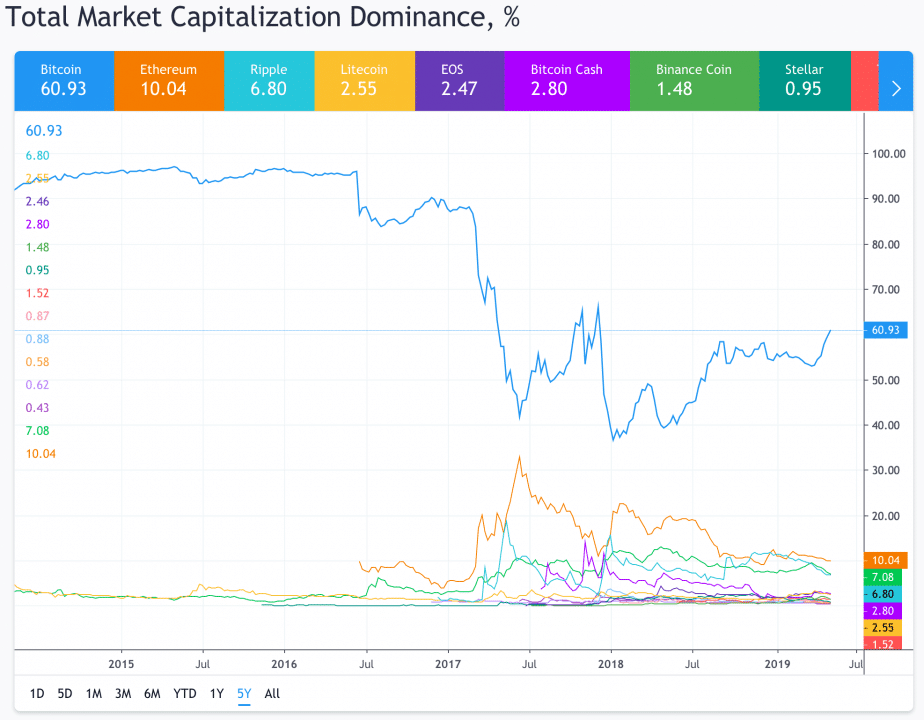The height and width of the screenshot is (720, 924).
Task: Click the orange 10.04 legend value
Action: point(41,454)
